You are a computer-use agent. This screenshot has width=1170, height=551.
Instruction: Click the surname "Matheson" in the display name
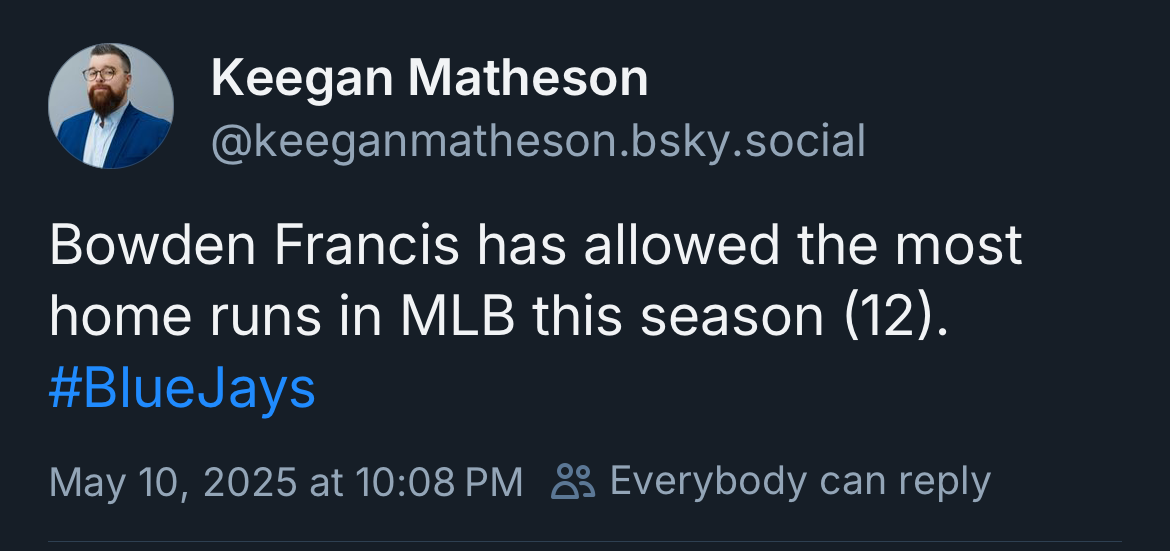tap(526, 79)
